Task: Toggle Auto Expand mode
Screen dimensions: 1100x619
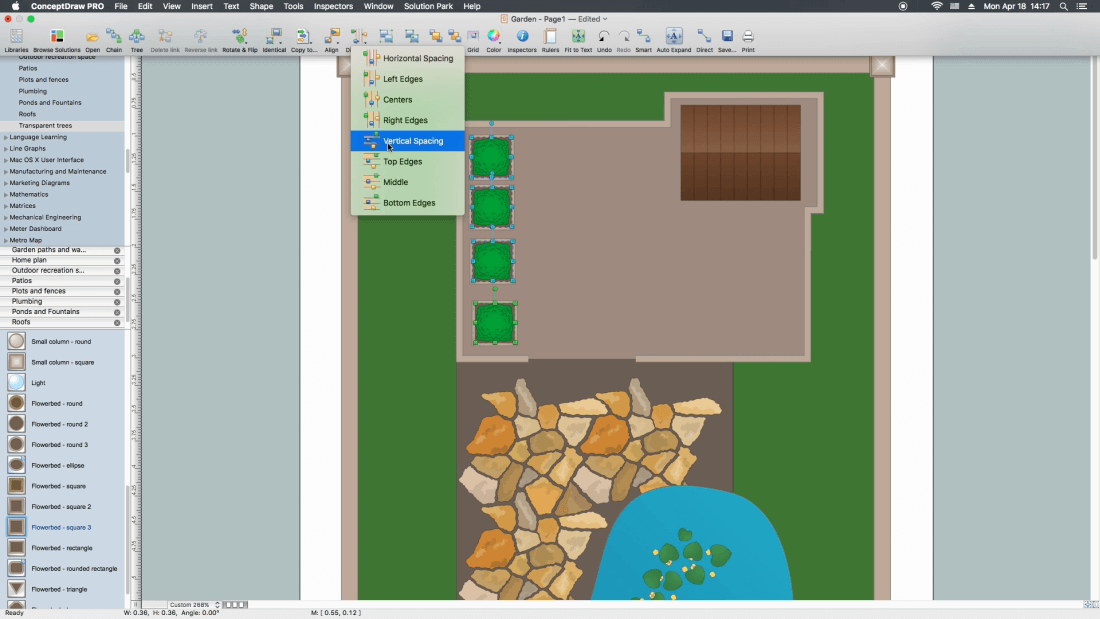Action: (674, 39)
